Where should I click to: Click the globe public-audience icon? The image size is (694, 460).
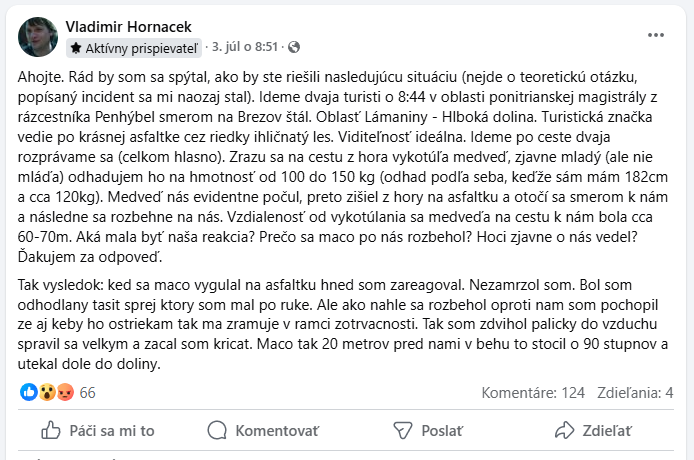(295, 47)
